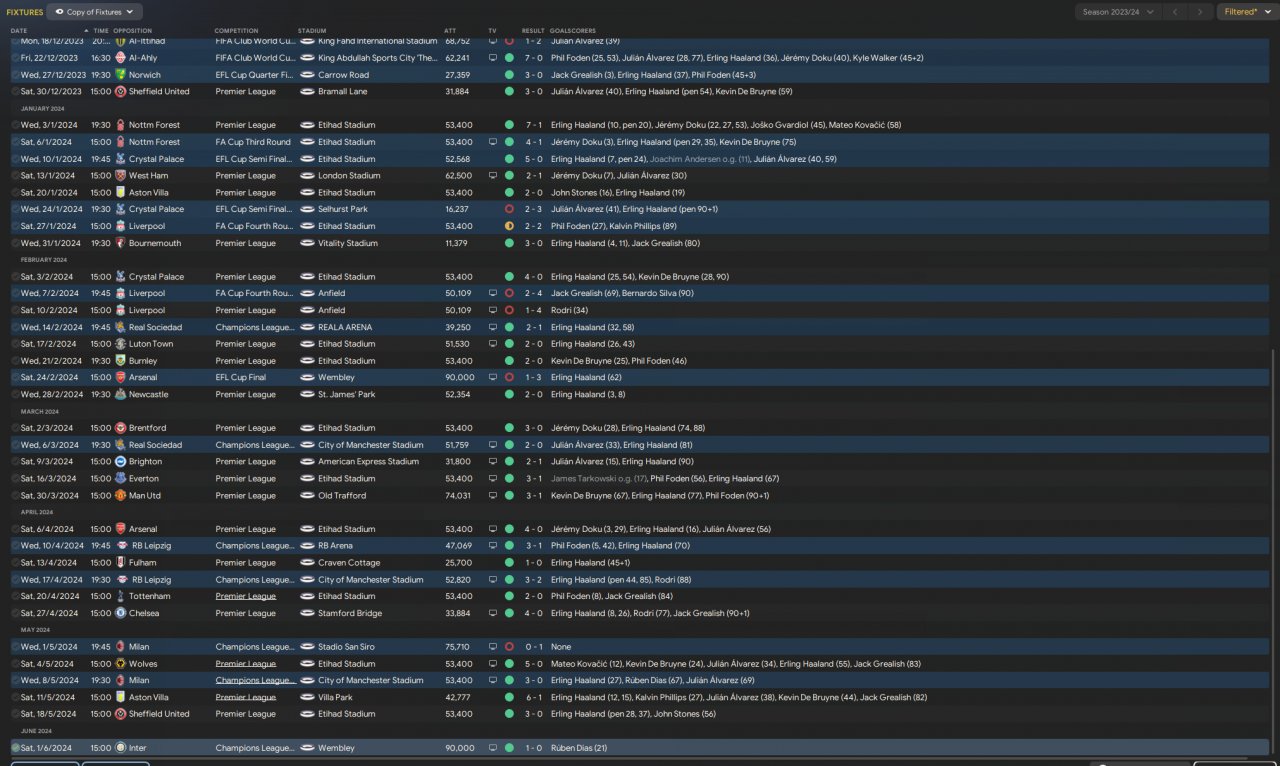Go to the next season with right arrow
The height and width of the screenshot is (766, 1280).
pos(1200,12)
